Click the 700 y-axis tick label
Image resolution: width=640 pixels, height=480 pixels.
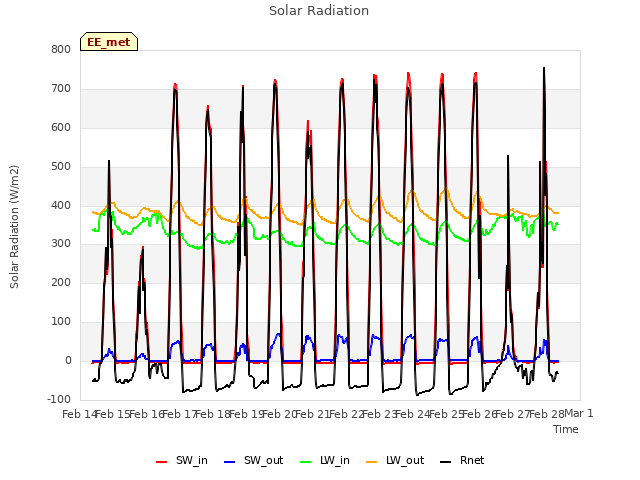click(61, 89)
